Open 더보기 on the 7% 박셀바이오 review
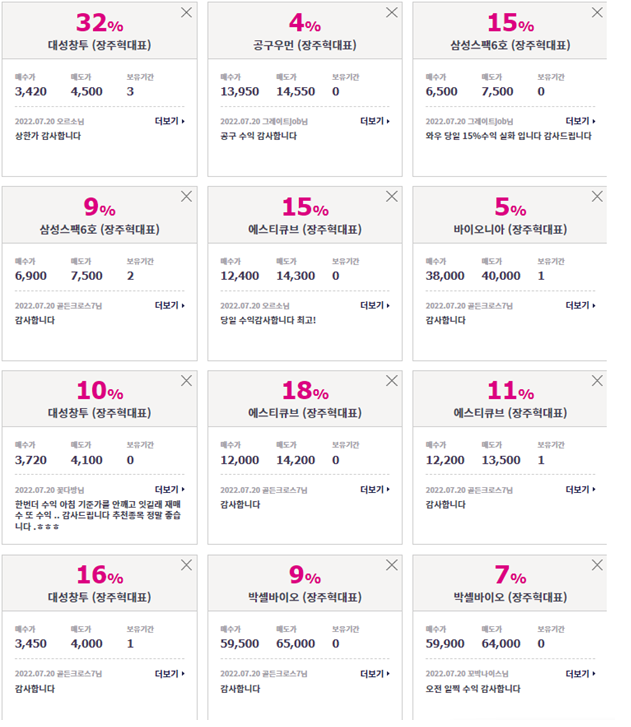The height and width of the screenshot is (727, 631). tap(580, 673)
